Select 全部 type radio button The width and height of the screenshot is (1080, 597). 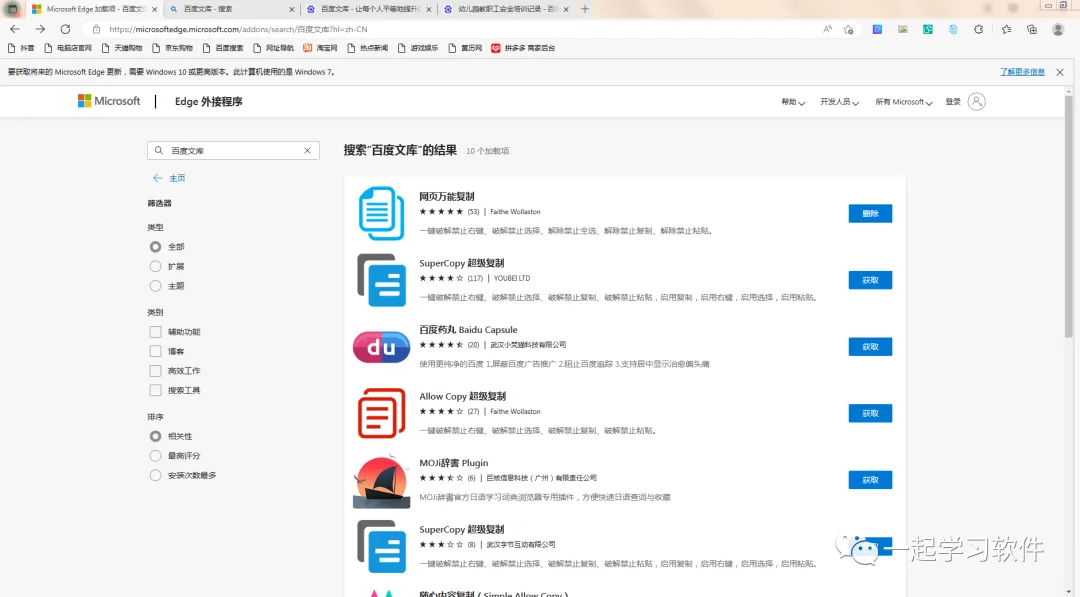tap(156, 247)
